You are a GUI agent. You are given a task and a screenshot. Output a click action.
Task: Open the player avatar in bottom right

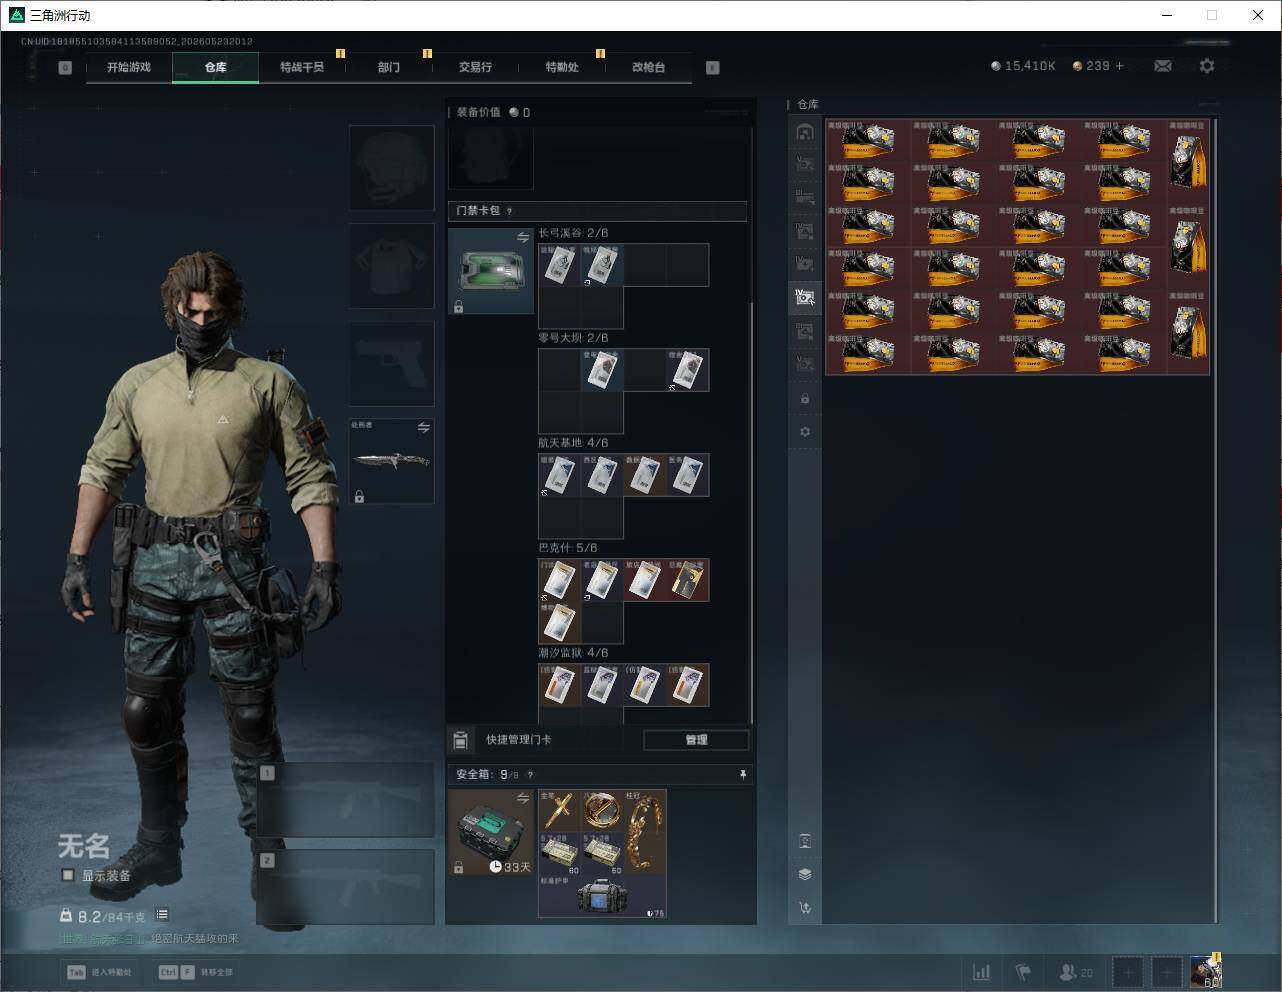click(1206, 972)
